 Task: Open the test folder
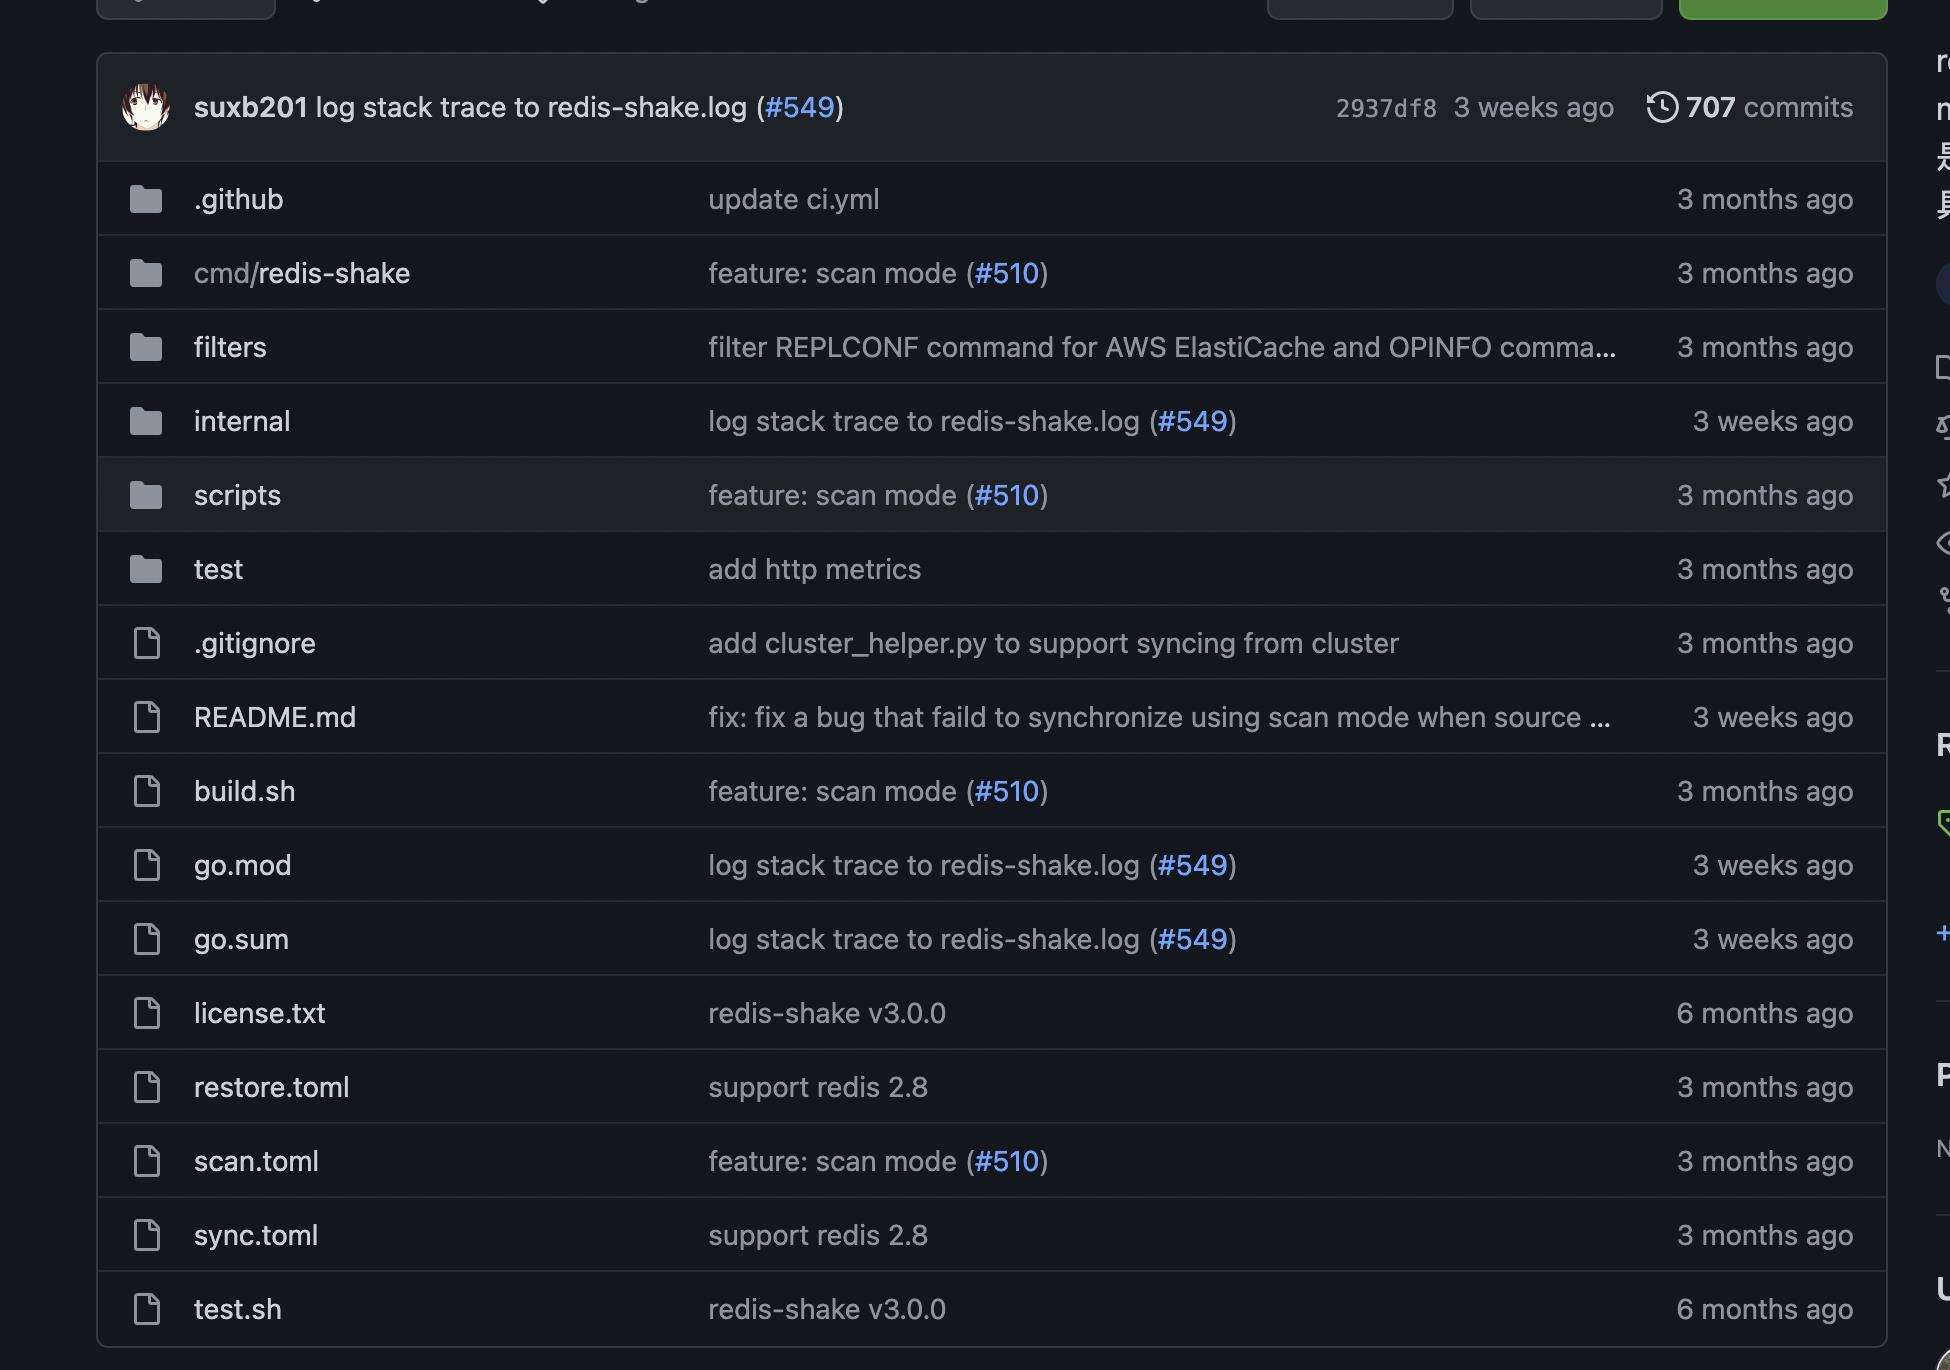(219, 568)
